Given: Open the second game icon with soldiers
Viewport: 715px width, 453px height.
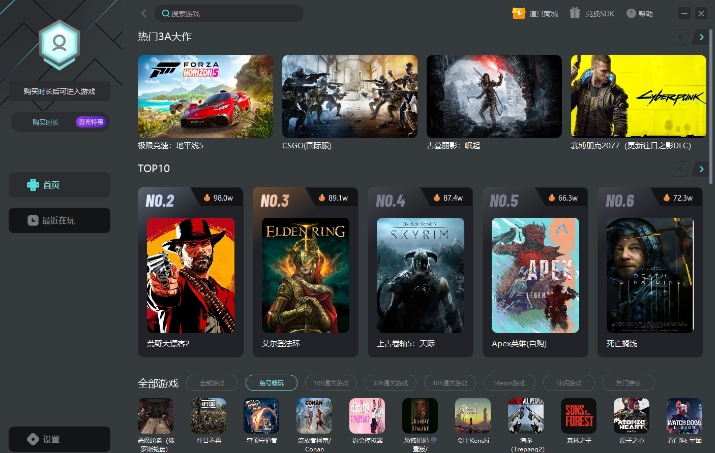Looking at the screenshot, I should (x=208, y=416).
